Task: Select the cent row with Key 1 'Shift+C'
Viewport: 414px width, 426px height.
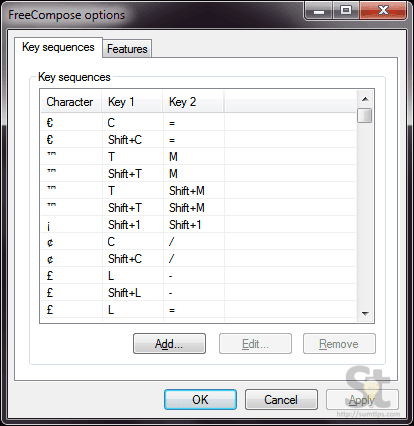Action: click(199, 259)
